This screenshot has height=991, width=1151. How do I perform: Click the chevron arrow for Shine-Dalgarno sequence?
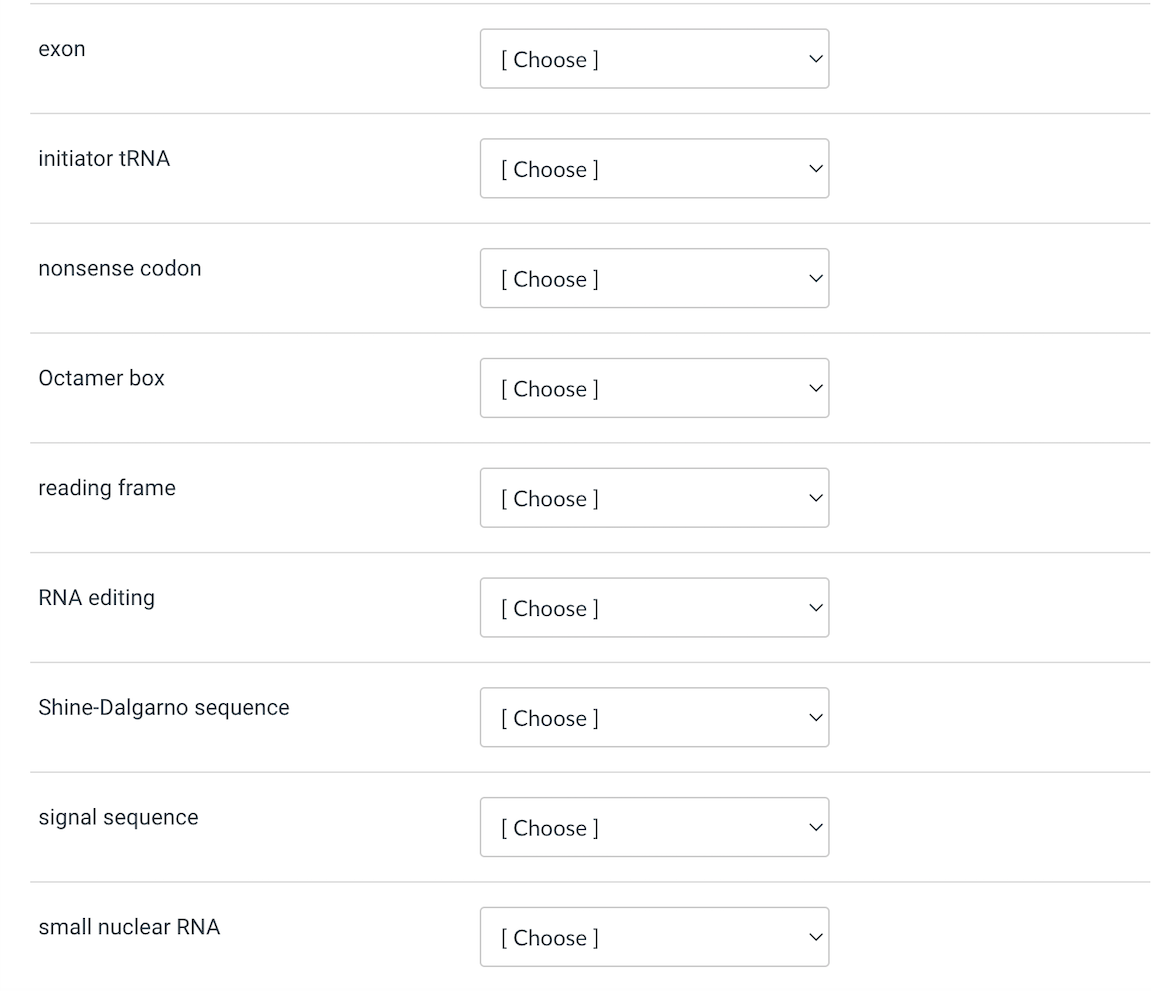815,718
